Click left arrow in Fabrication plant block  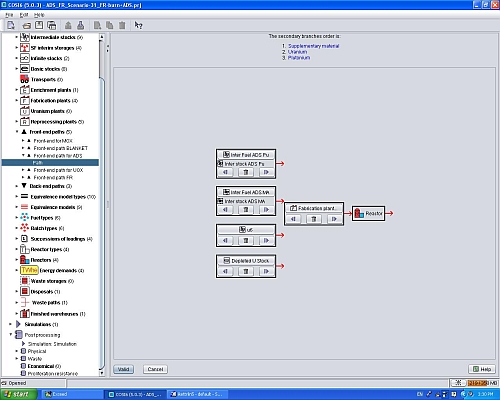pyautogui.click(x=293, y=219)
